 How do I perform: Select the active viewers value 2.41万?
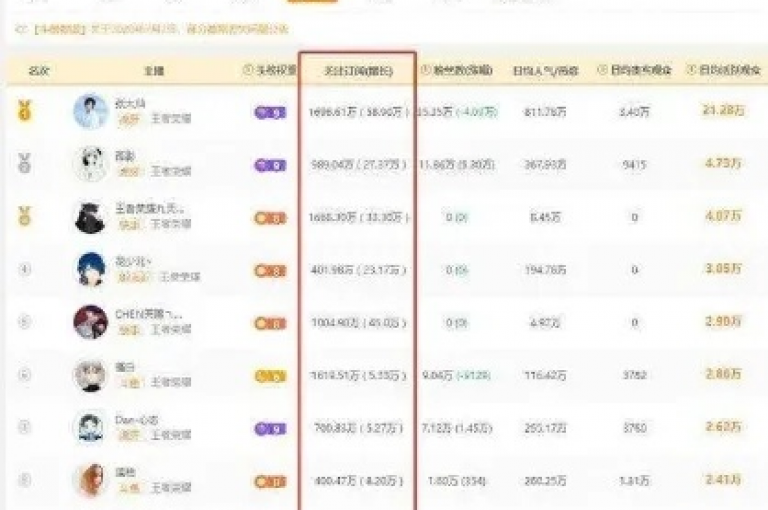click(x=723, y=480)
